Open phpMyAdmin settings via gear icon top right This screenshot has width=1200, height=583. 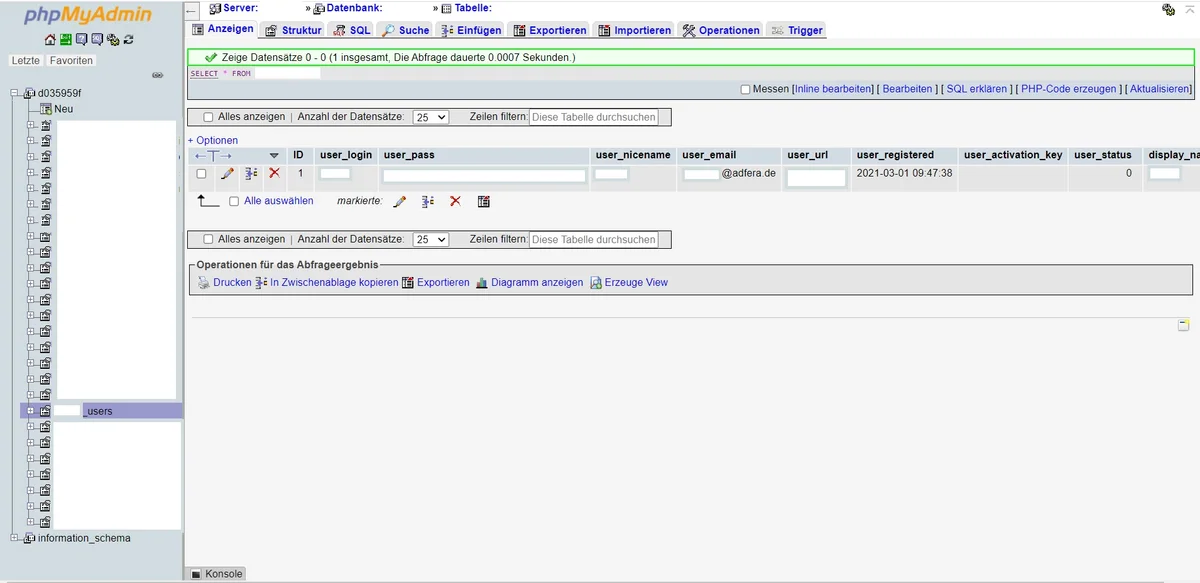[1168, 8]
